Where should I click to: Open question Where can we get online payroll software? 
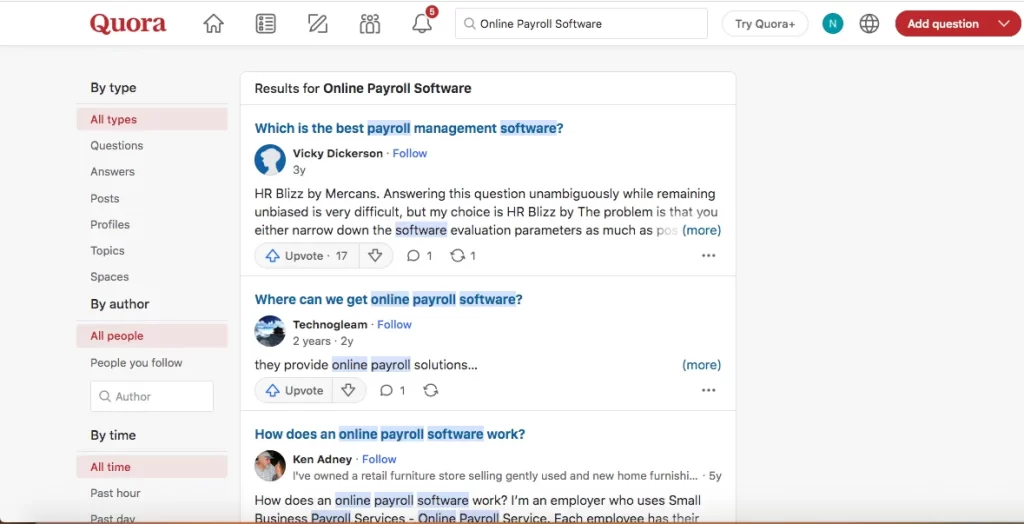point(389,299)
